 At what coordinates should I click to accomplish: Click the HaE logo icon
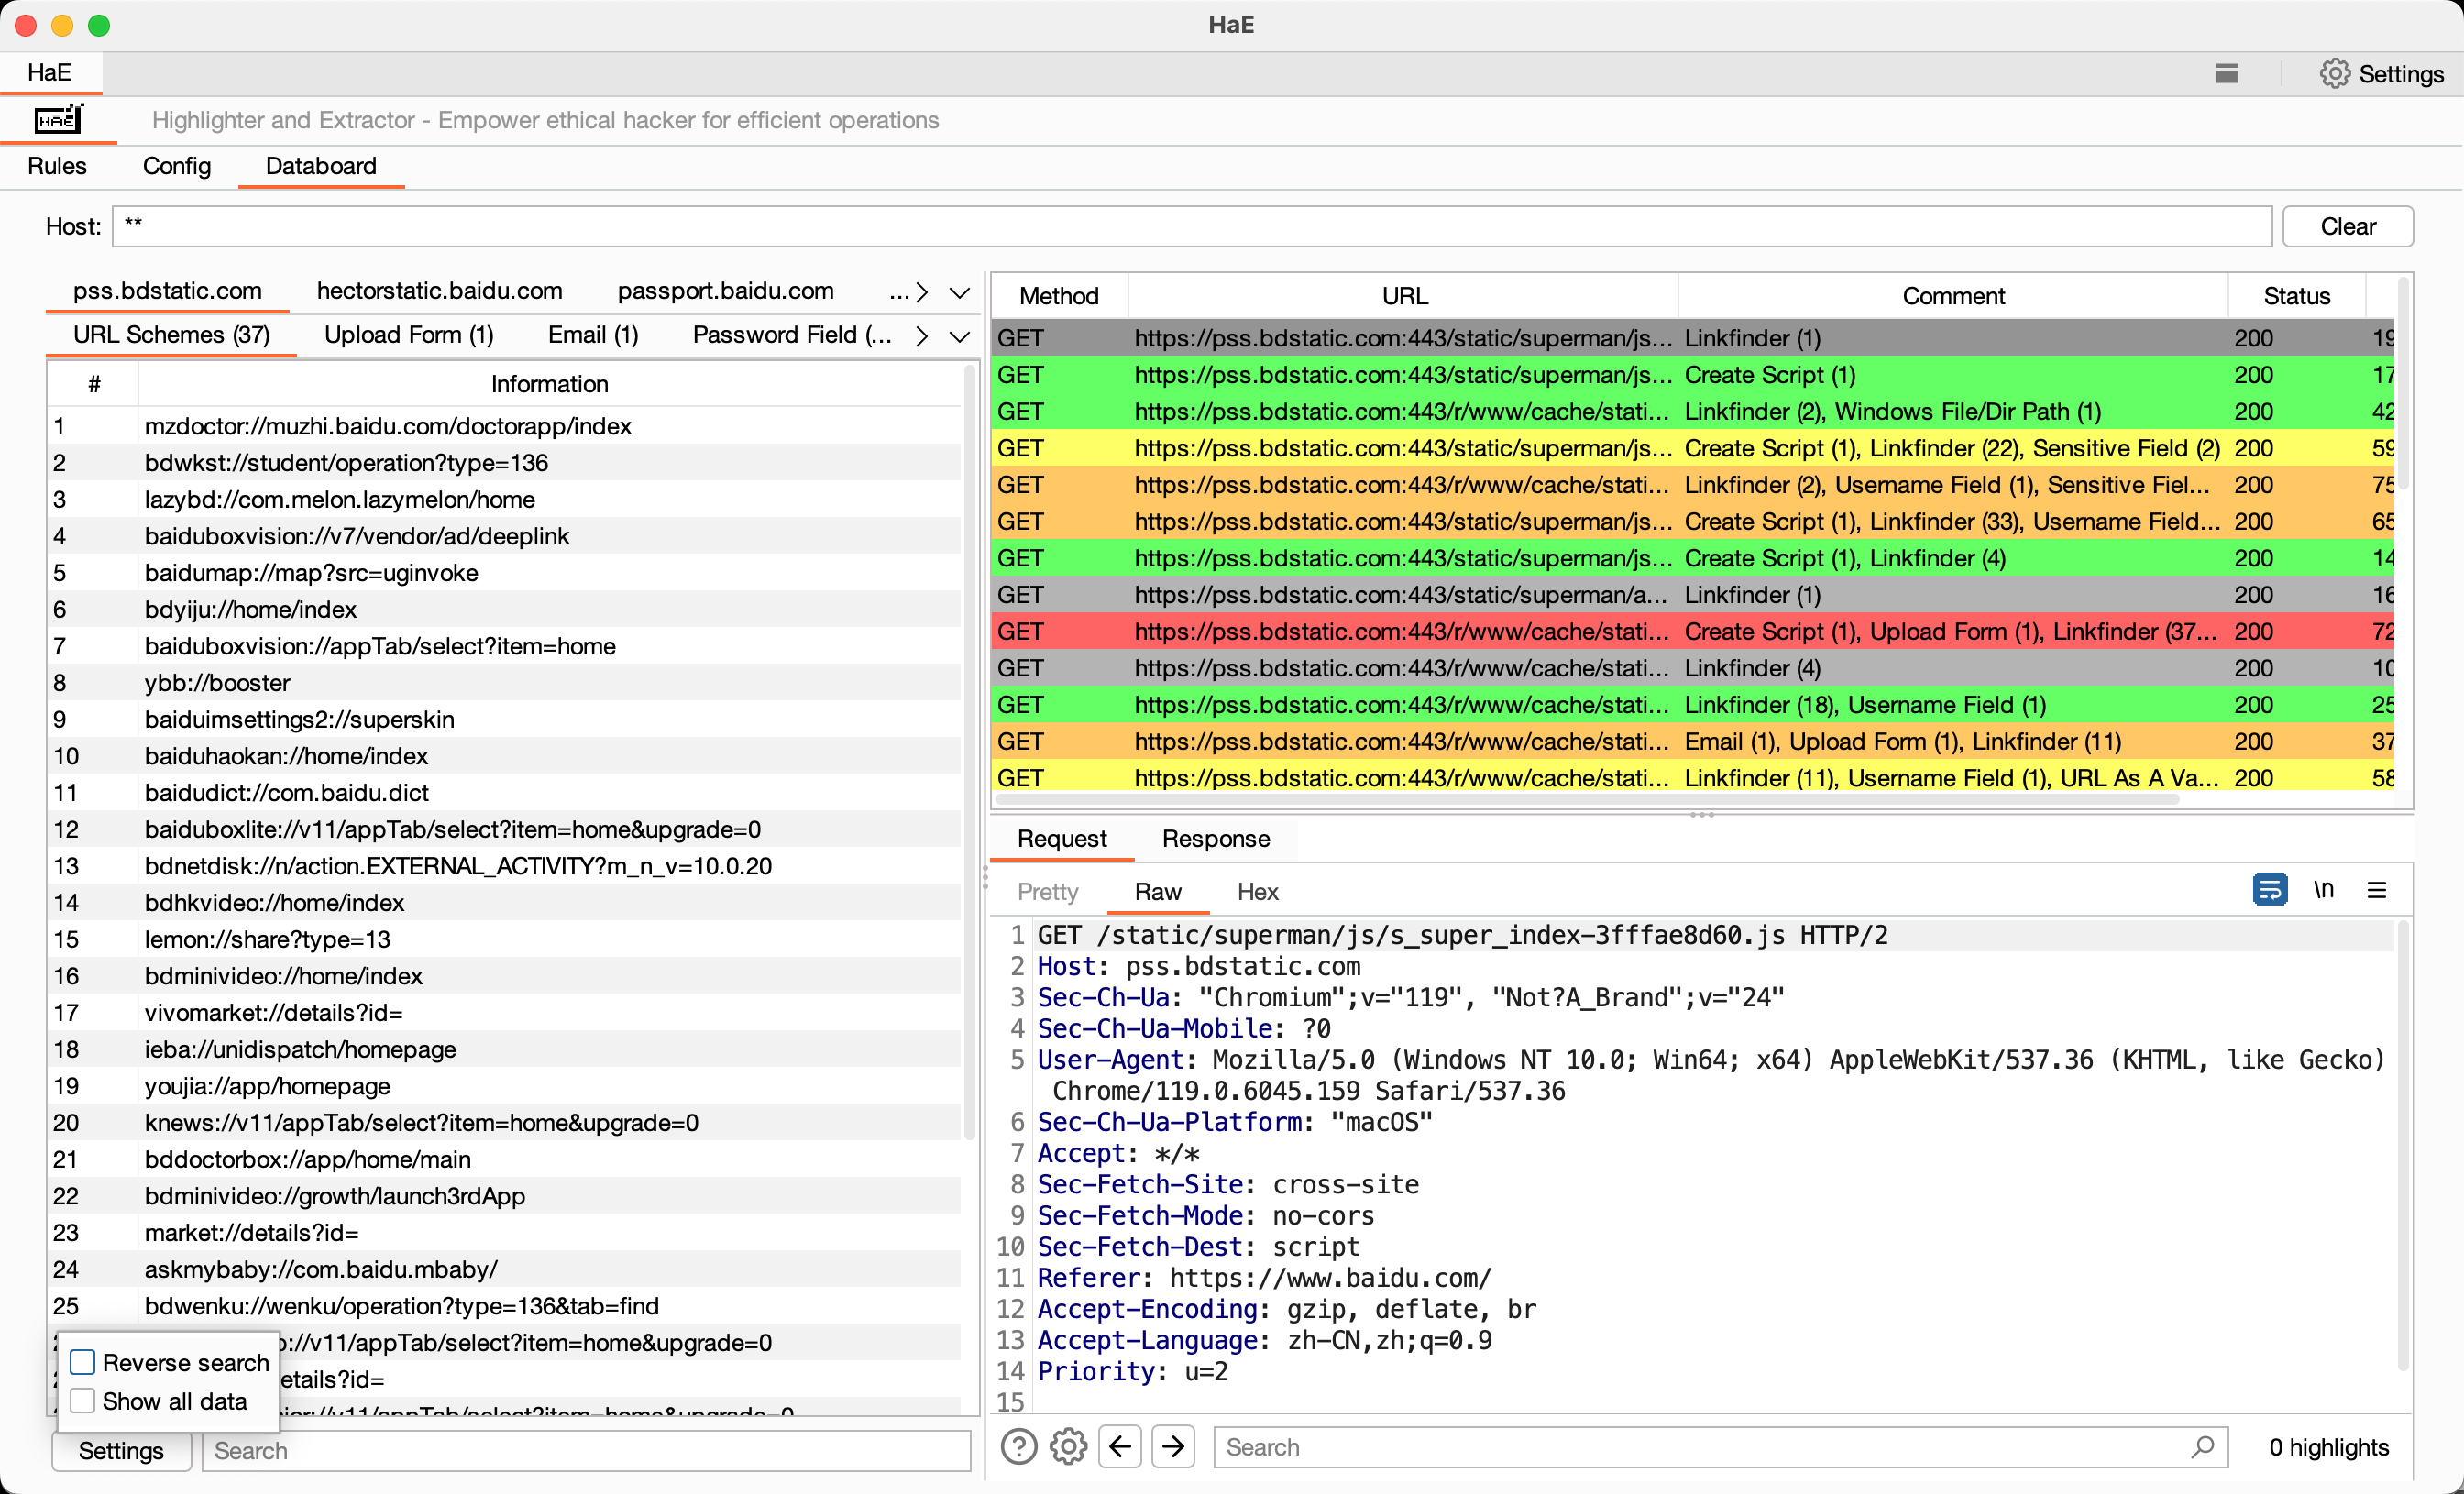click(58, 120)
